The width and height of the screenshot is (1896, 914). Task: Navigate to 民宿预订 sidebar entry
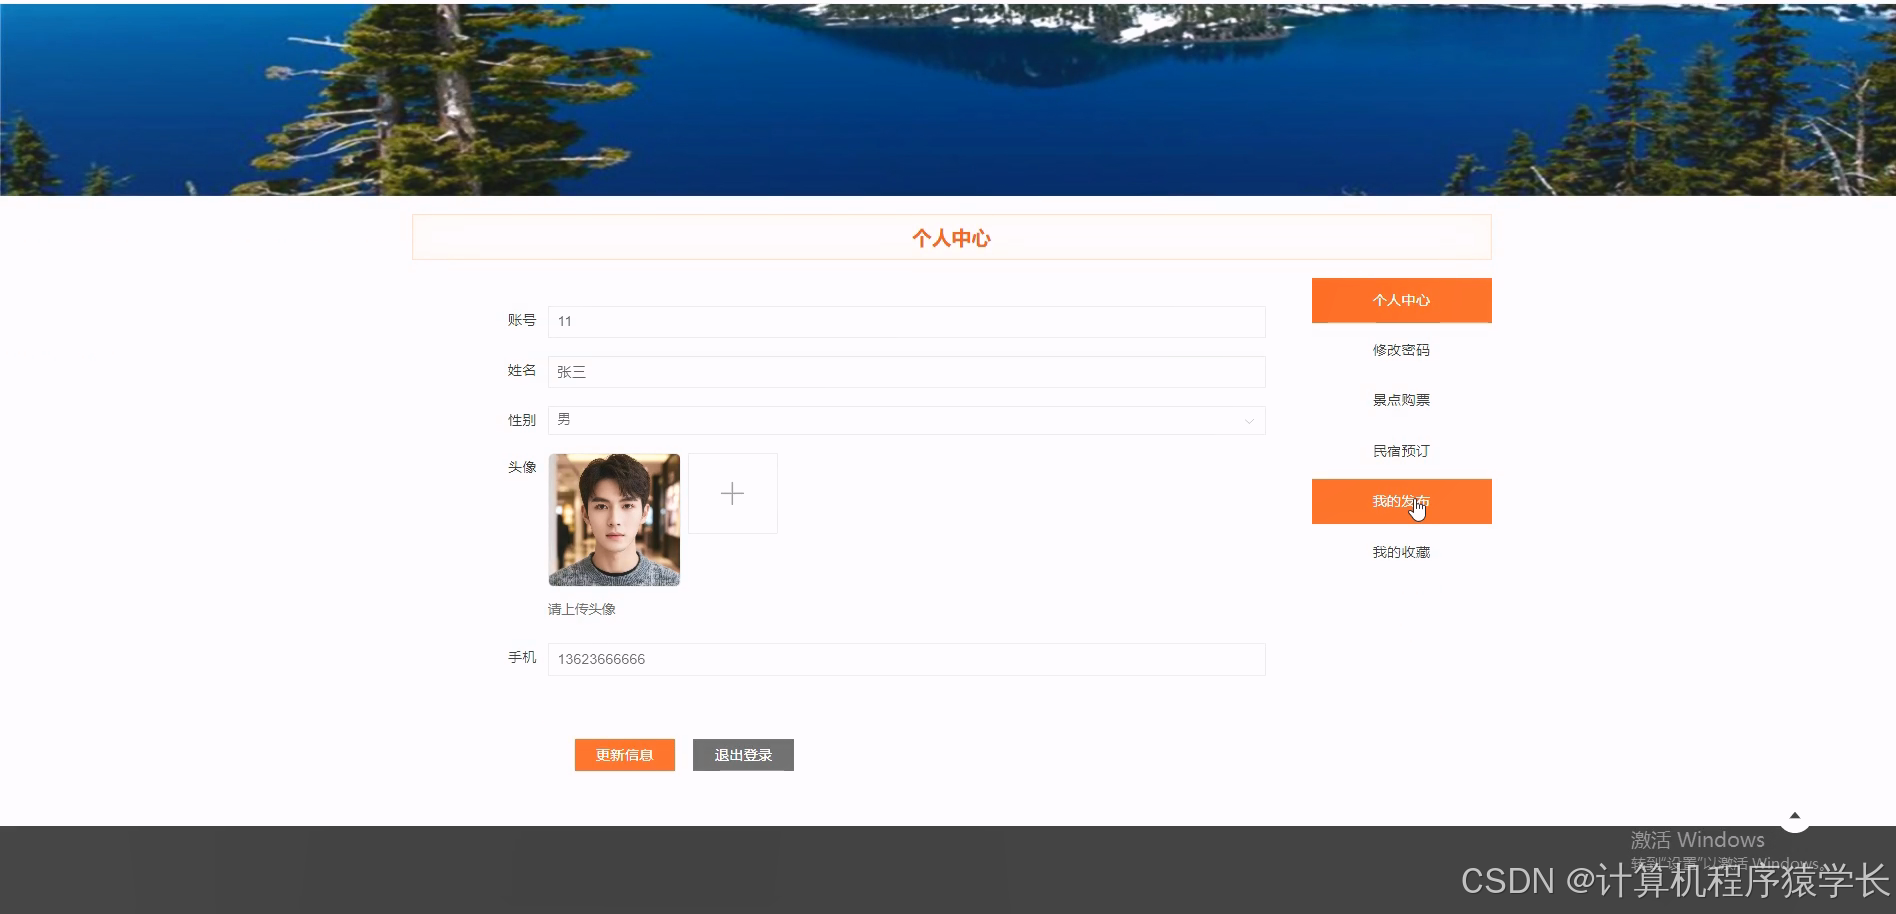click(1401, 450)
